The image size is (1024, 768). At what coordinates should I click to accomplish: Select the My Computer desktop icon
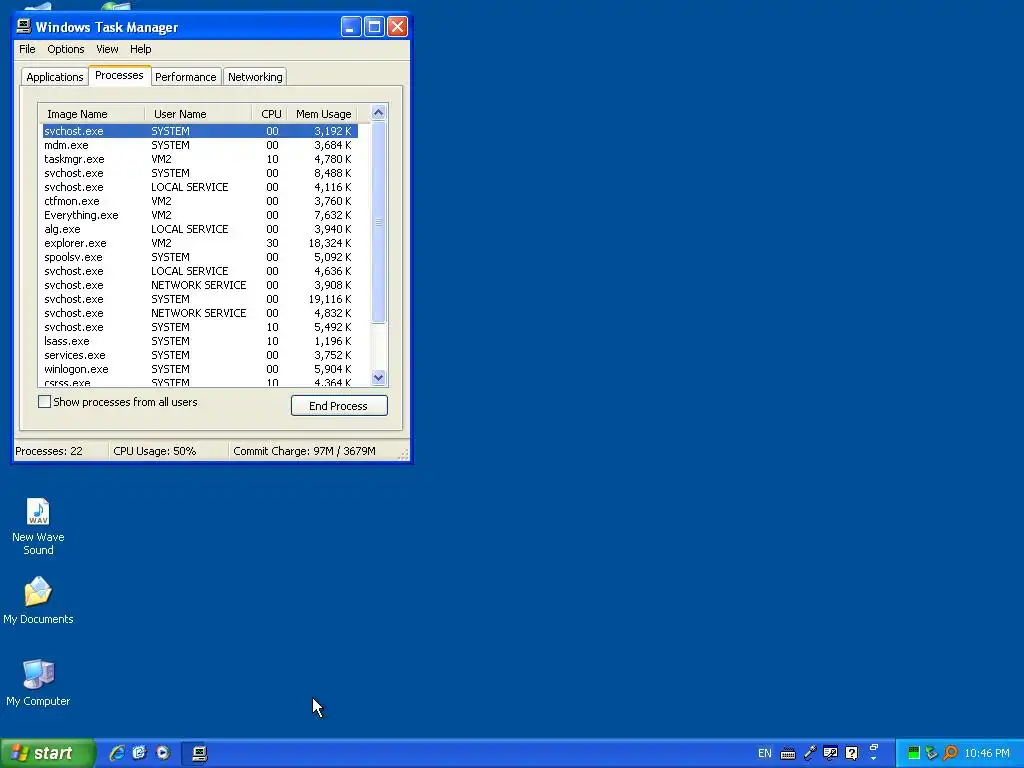pos(38,682)
